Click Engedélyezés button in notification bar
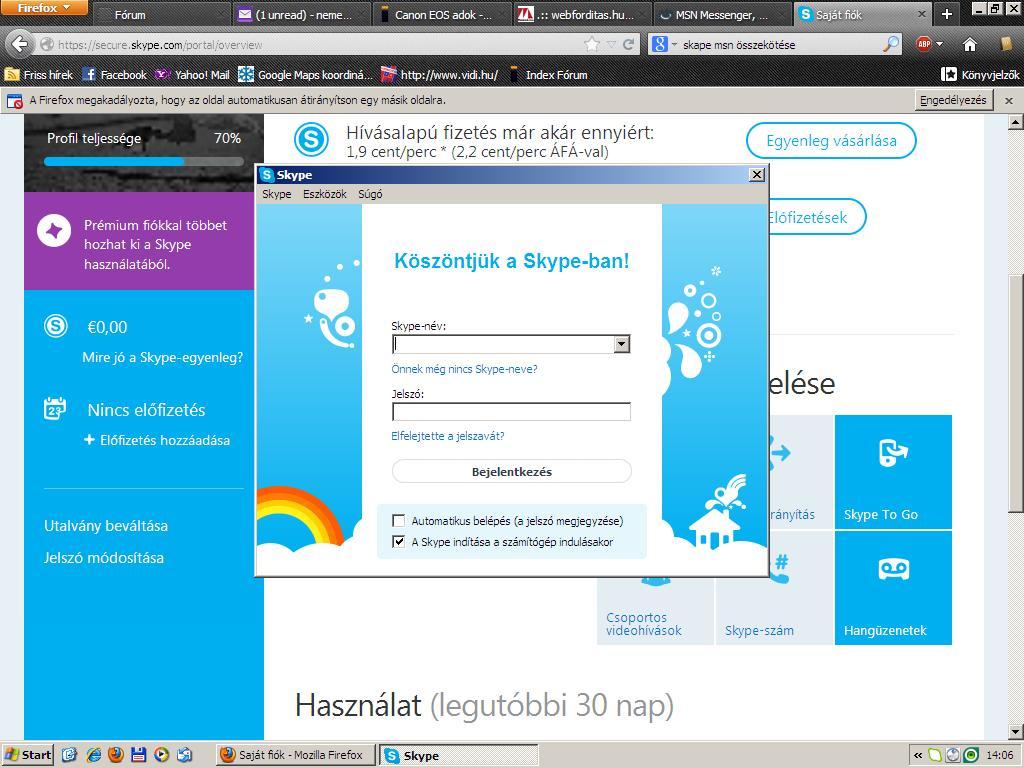Viewport: 1024px width, 768px height. (x=953, y=101)
